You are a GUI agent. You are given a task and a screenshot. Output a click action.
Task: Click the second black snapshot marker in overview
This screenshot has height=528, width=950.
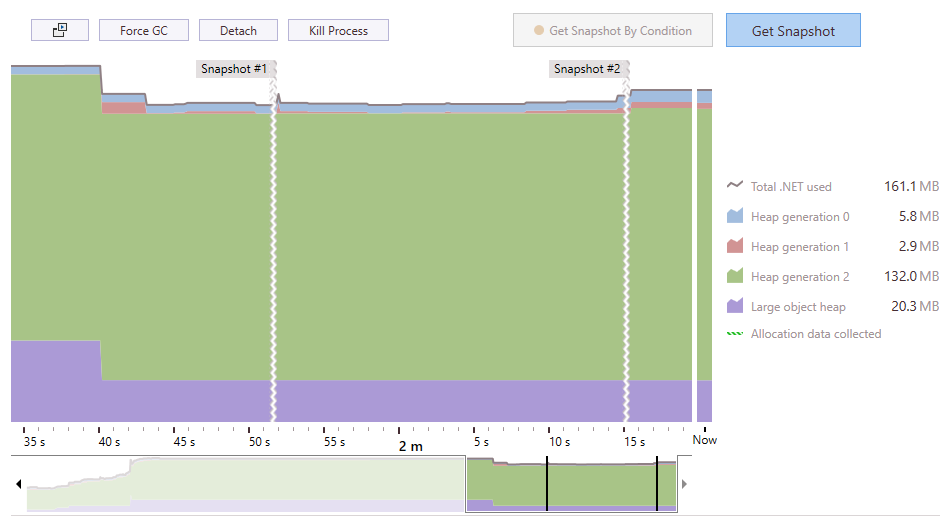pos(657,484)
